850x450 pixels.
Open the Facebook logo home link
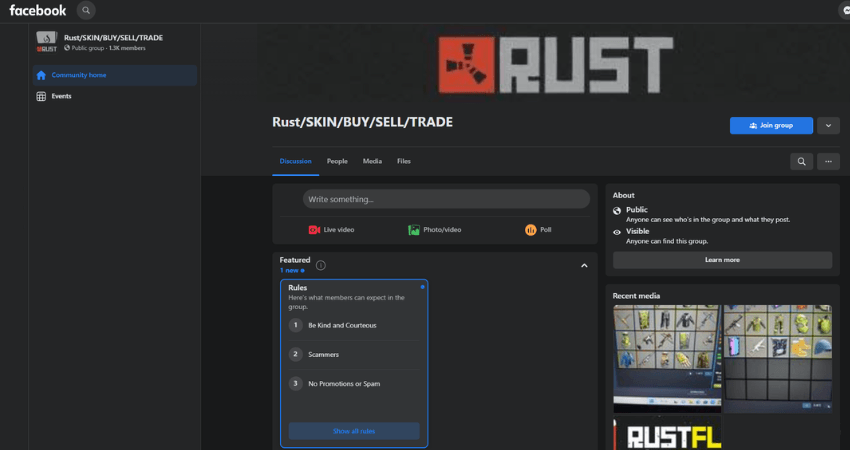[37, 10]
